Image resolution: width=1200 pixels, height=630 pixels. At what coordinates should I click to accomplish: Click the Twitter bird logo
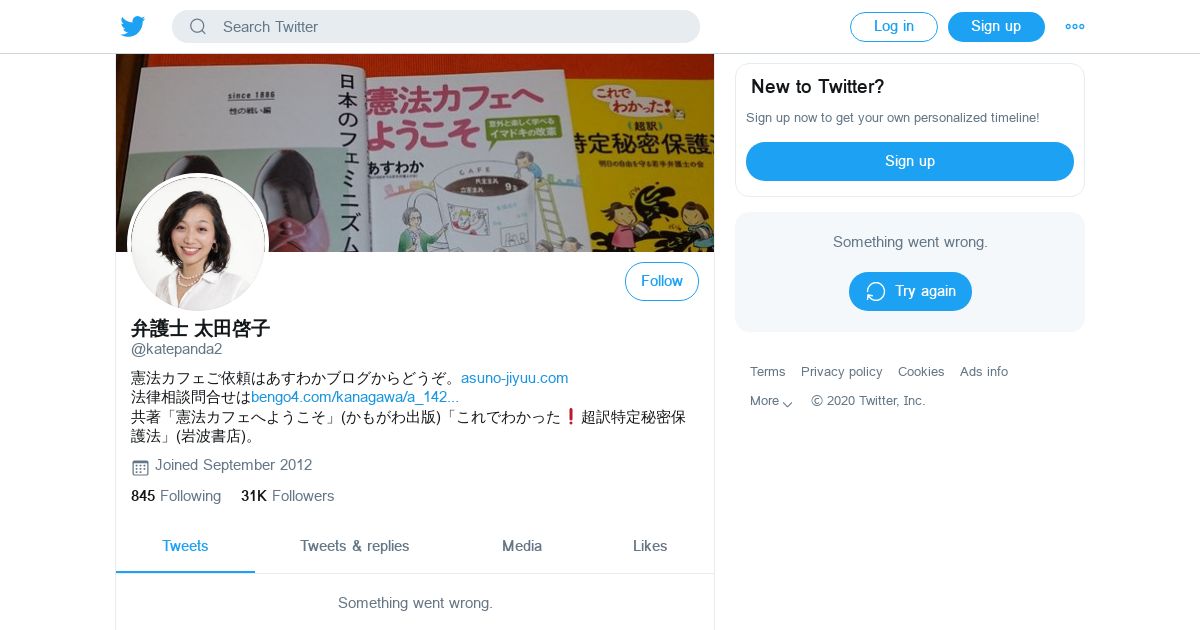point(133,27)
